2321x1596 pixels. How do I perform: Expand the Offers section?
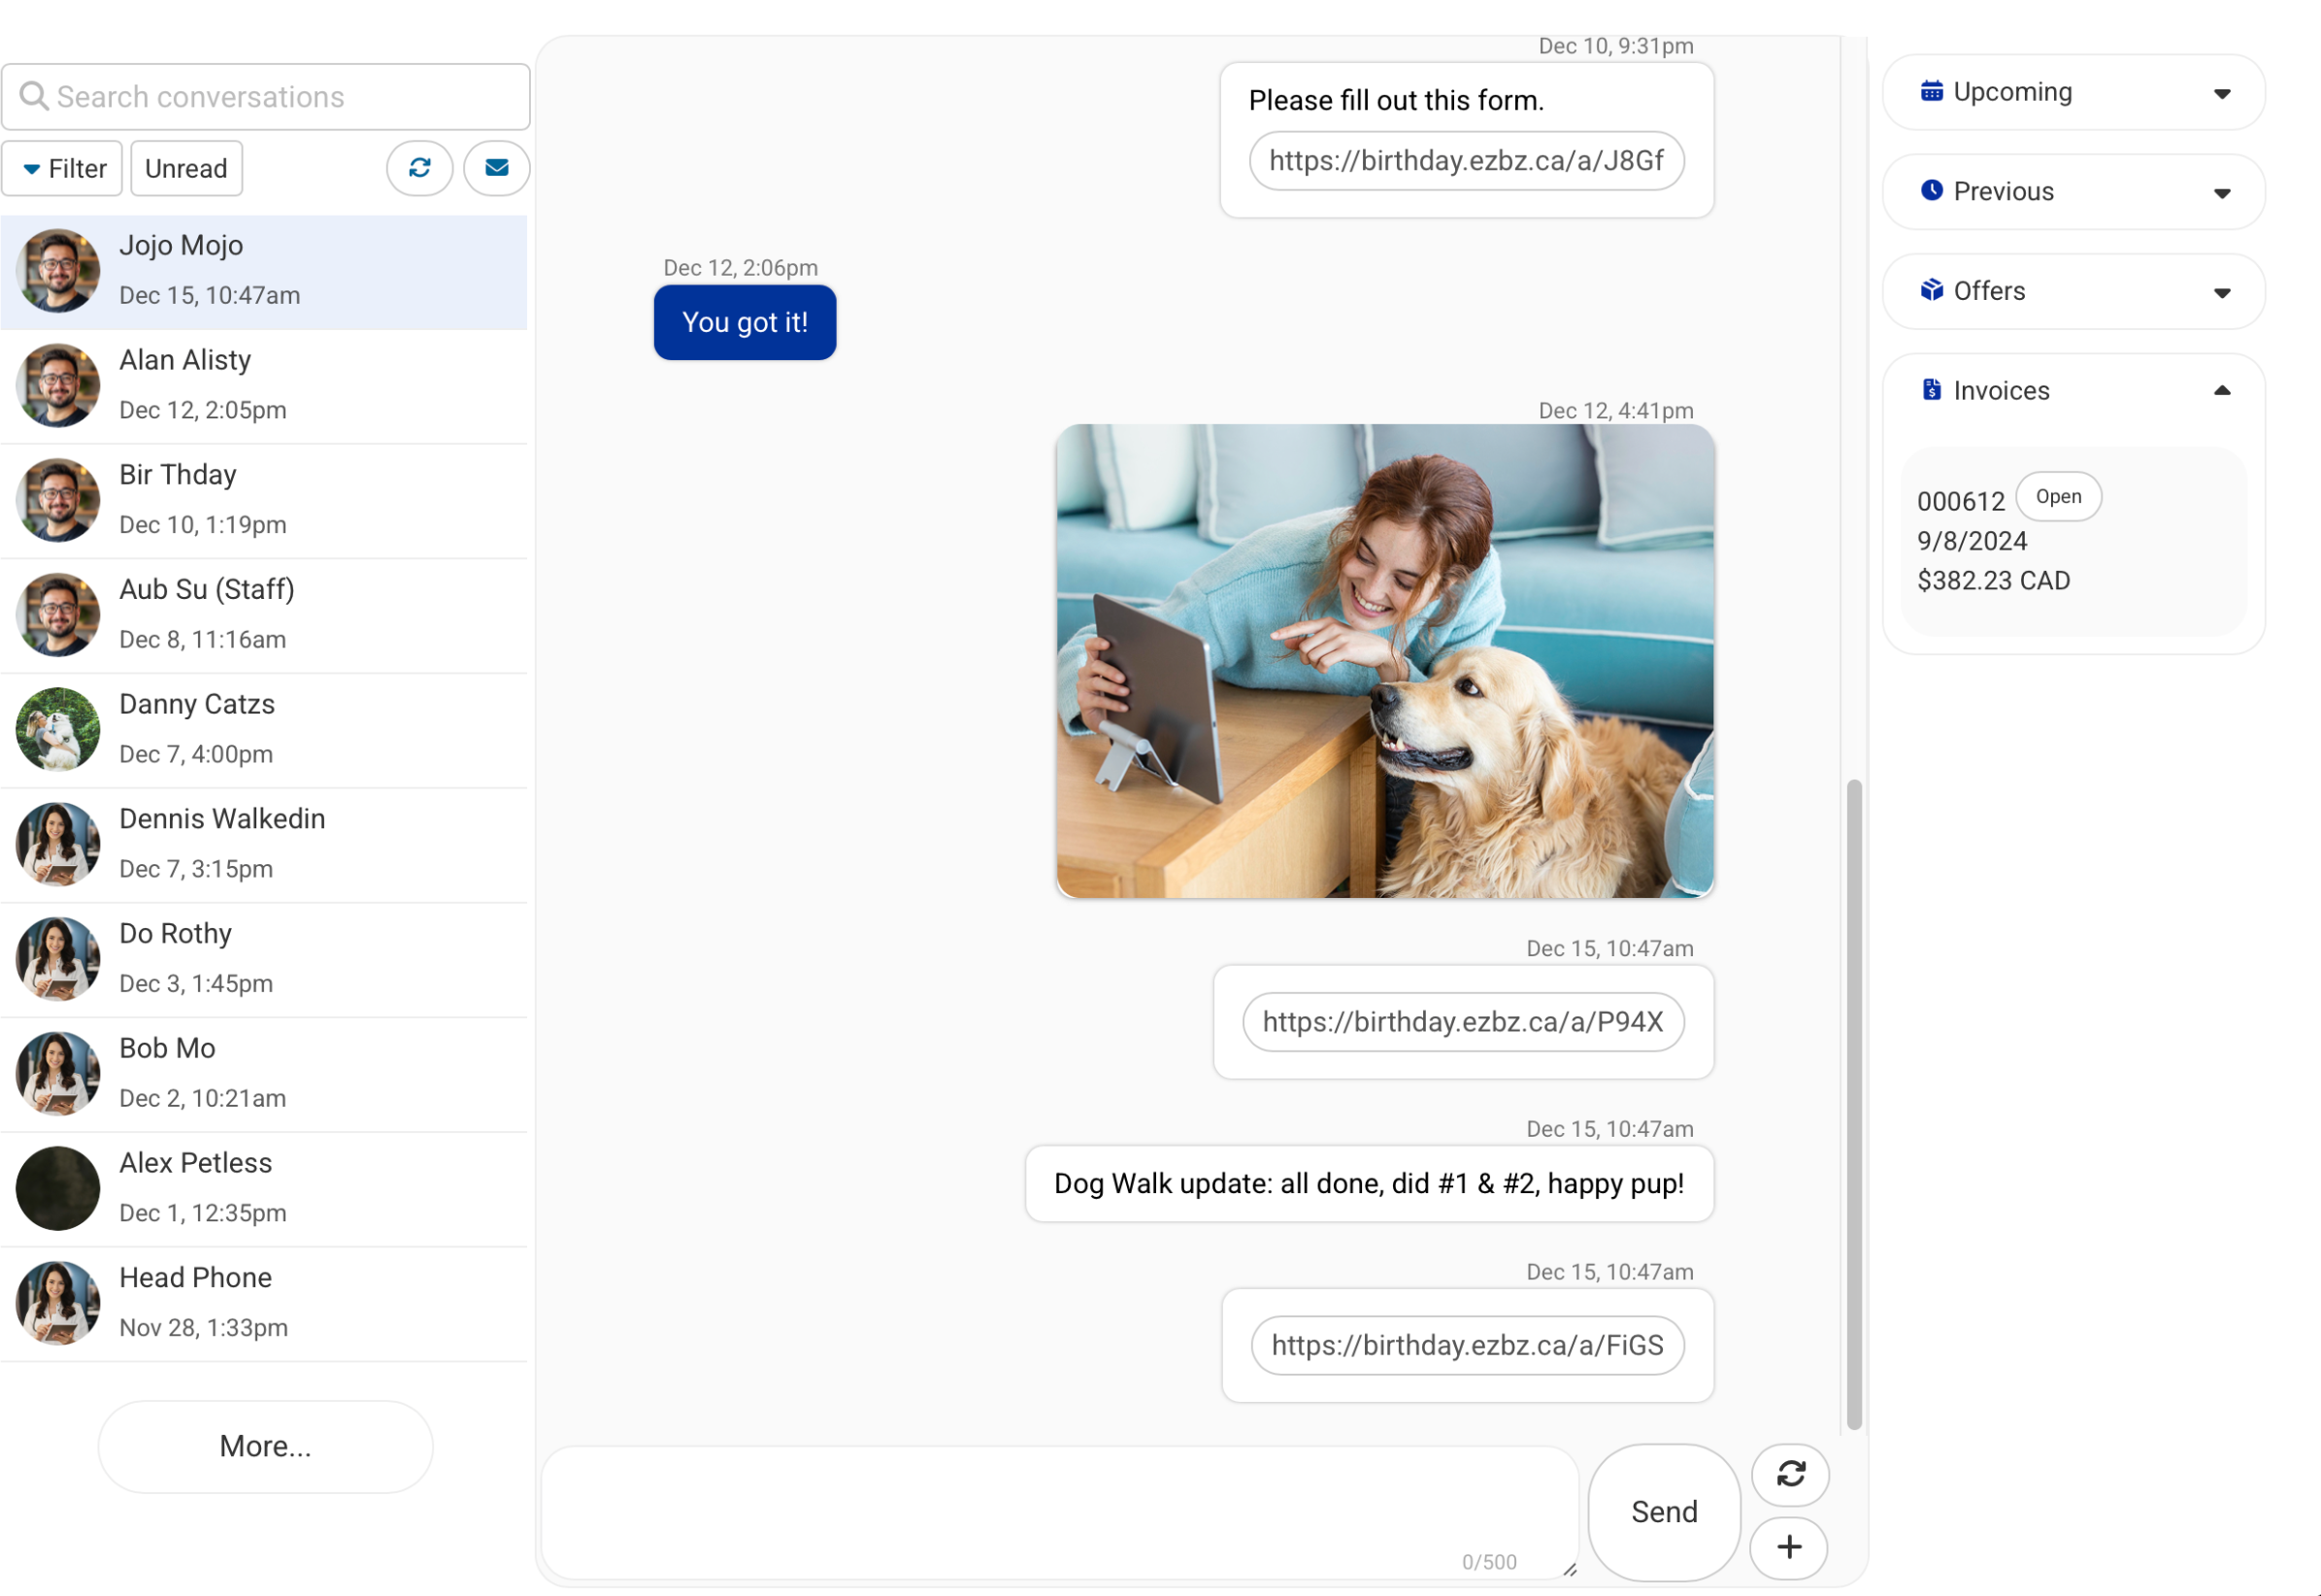pyautogui.click(x=2222, y=291)
